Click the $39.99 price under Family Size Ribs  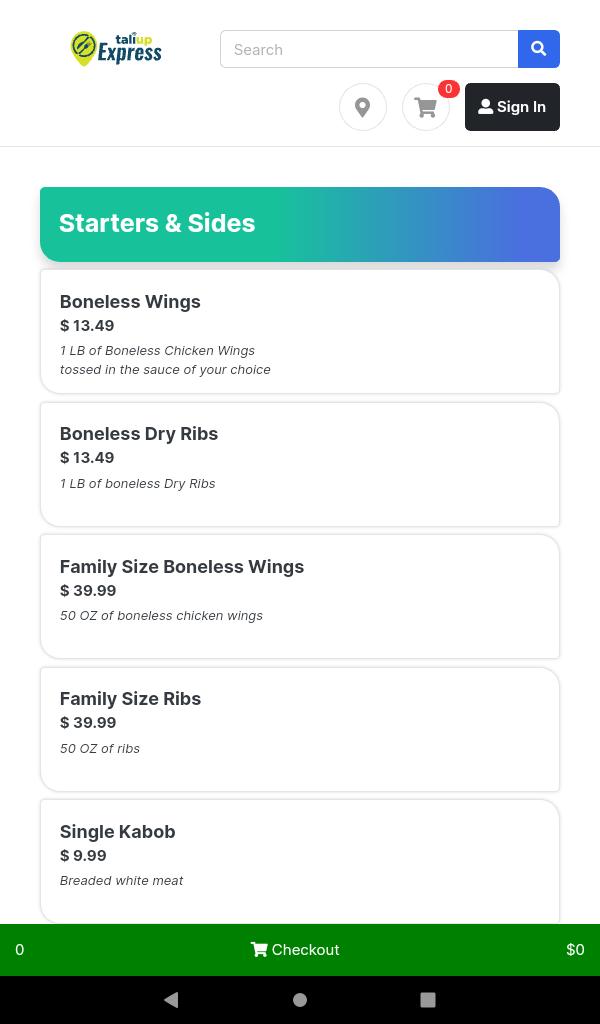(88, 722)
